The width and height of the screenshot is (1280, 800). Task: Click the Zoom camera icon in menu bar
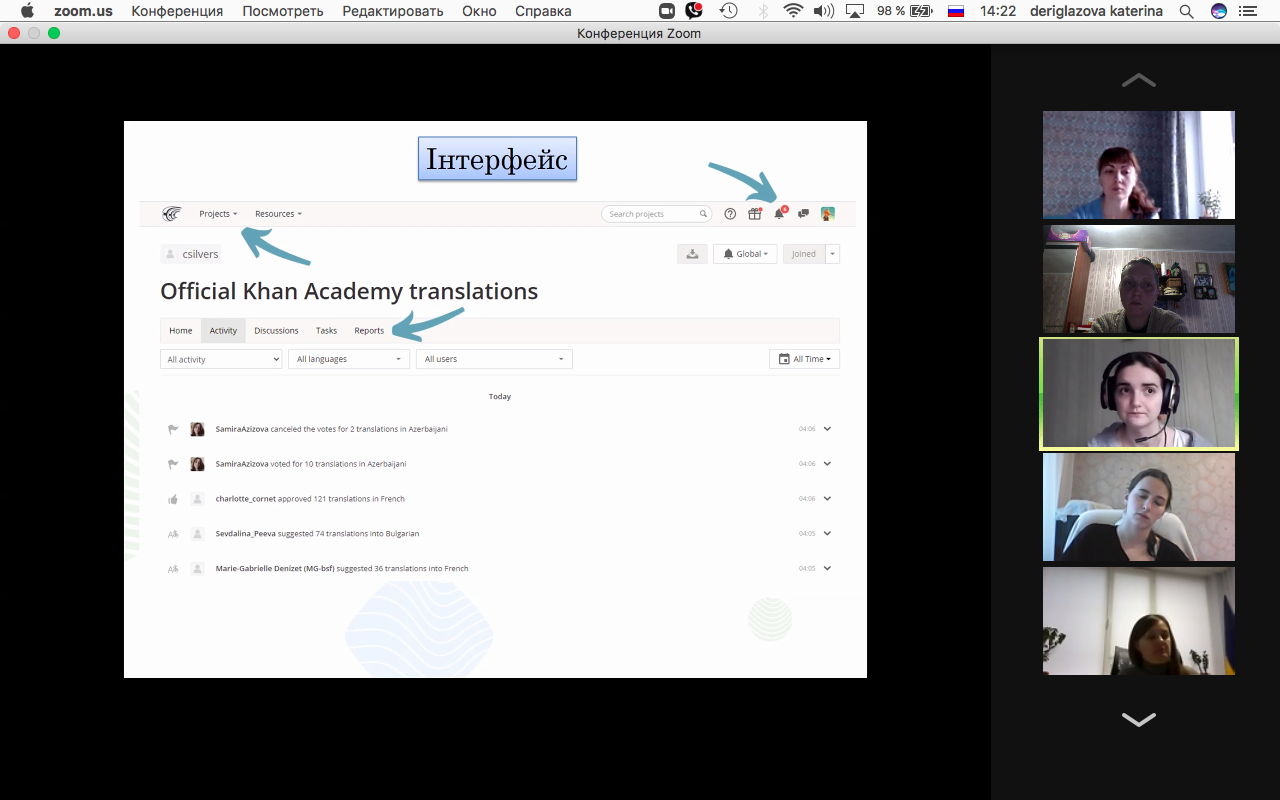point(668,11)
